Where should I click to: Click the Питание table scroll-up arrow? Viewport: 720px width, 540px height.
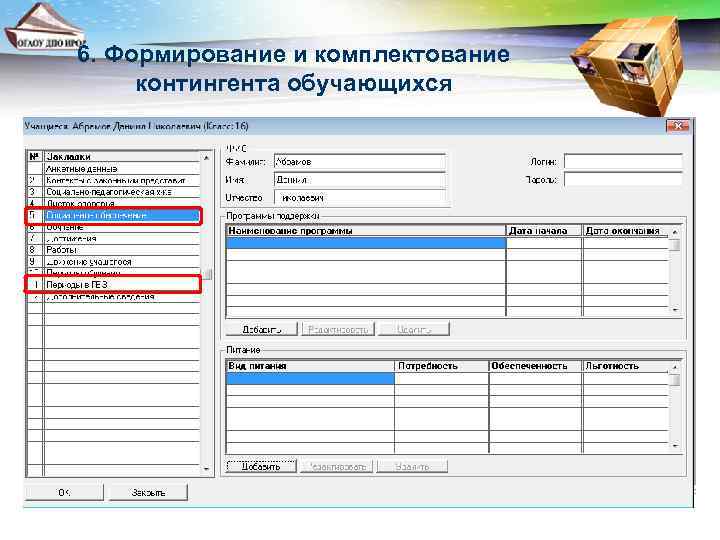click(x=675, y=367)
